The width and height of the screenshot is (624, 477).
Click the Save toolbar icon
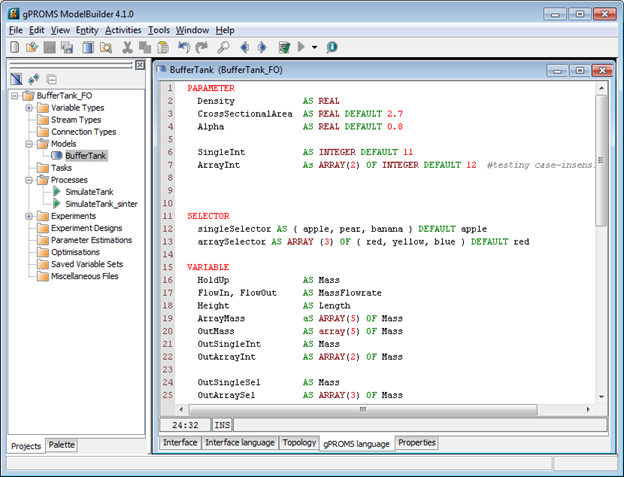click(49, 47)
